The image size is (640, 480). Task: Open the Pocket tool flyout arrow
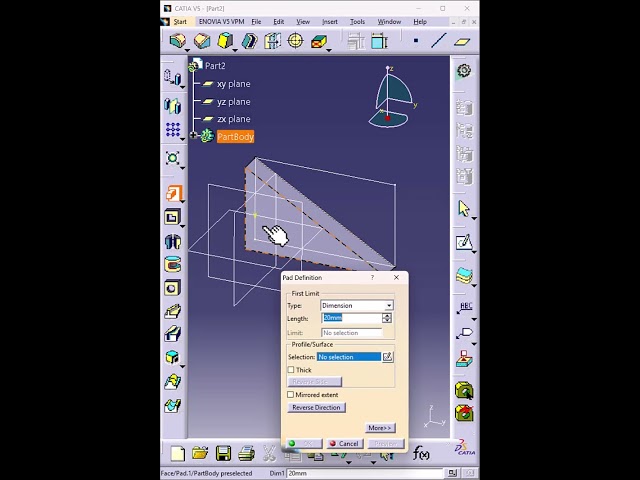[182, 227]
